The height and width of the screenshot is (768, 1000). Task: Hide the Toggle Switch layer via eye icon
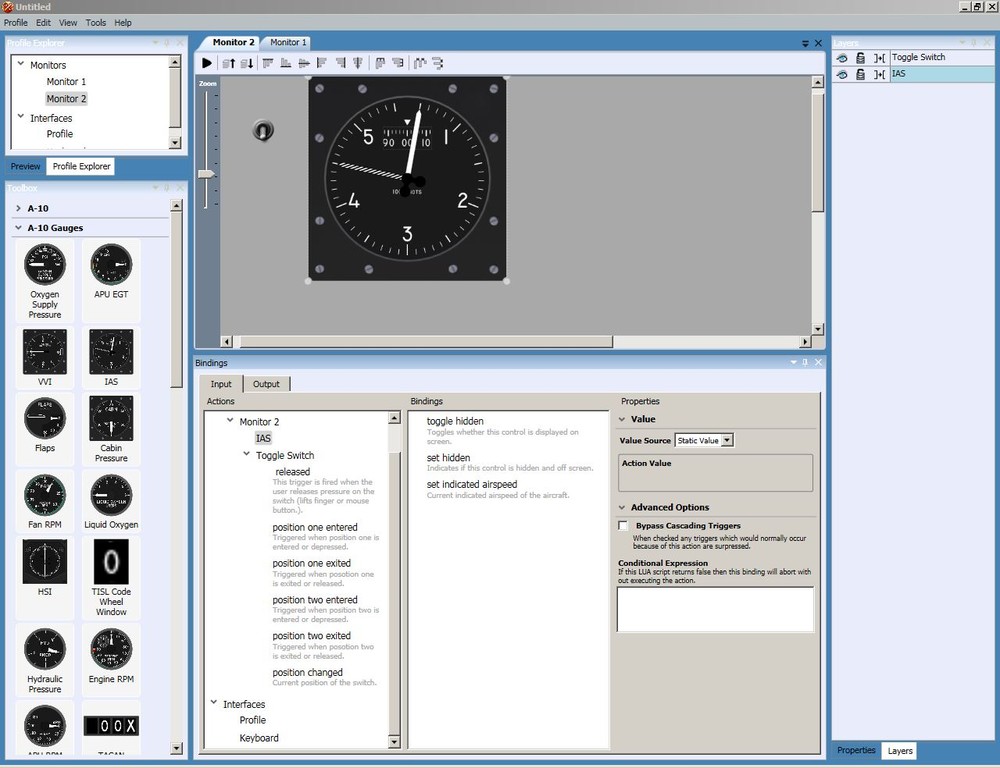click(x=842, y=58)
